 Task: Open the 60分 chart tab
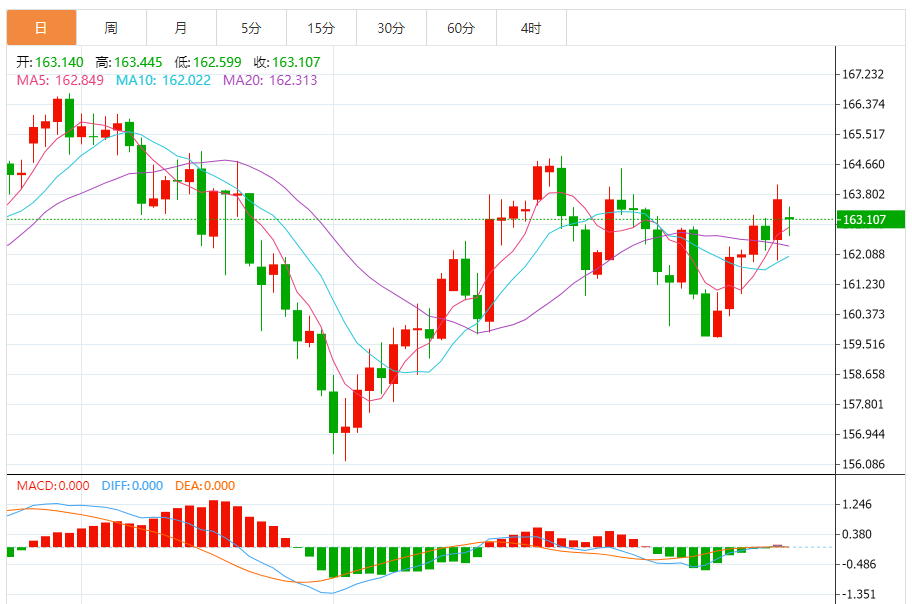pyautogui.click(x=461, y=27)
